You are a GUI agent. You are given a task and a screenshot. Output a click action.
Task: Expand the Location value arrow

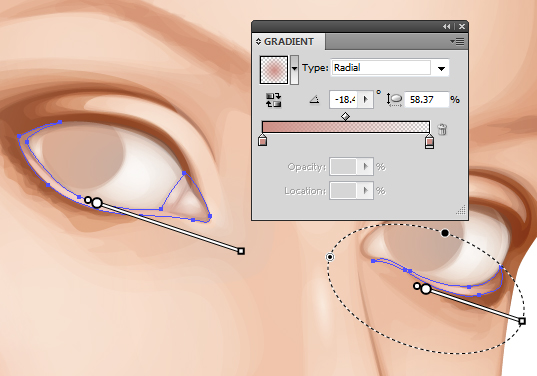(x=365, y=190)
